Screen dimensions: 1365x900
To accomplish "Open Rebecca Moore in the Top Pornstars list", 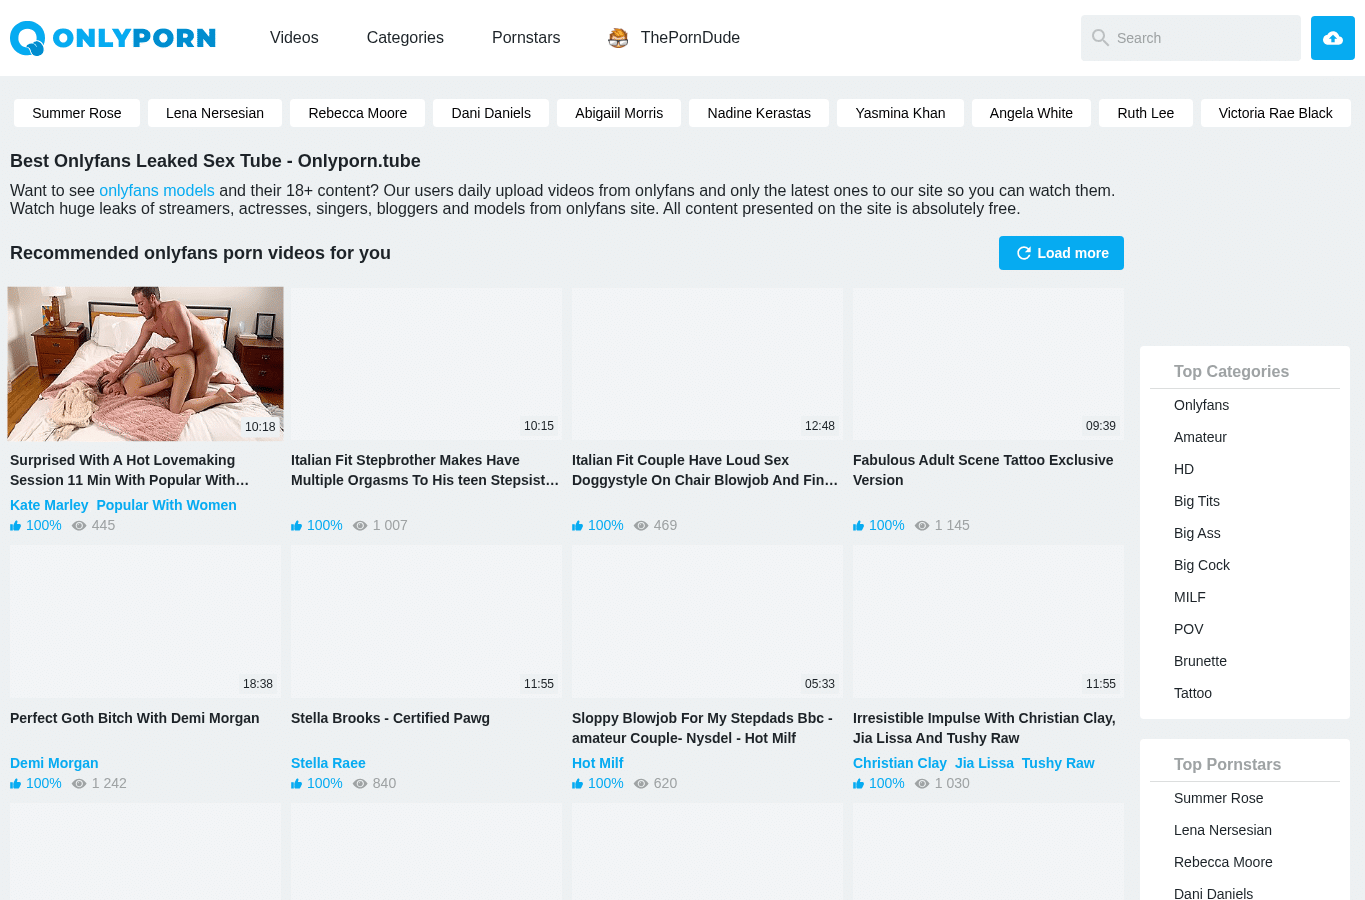I will (x=1223, y=862).
